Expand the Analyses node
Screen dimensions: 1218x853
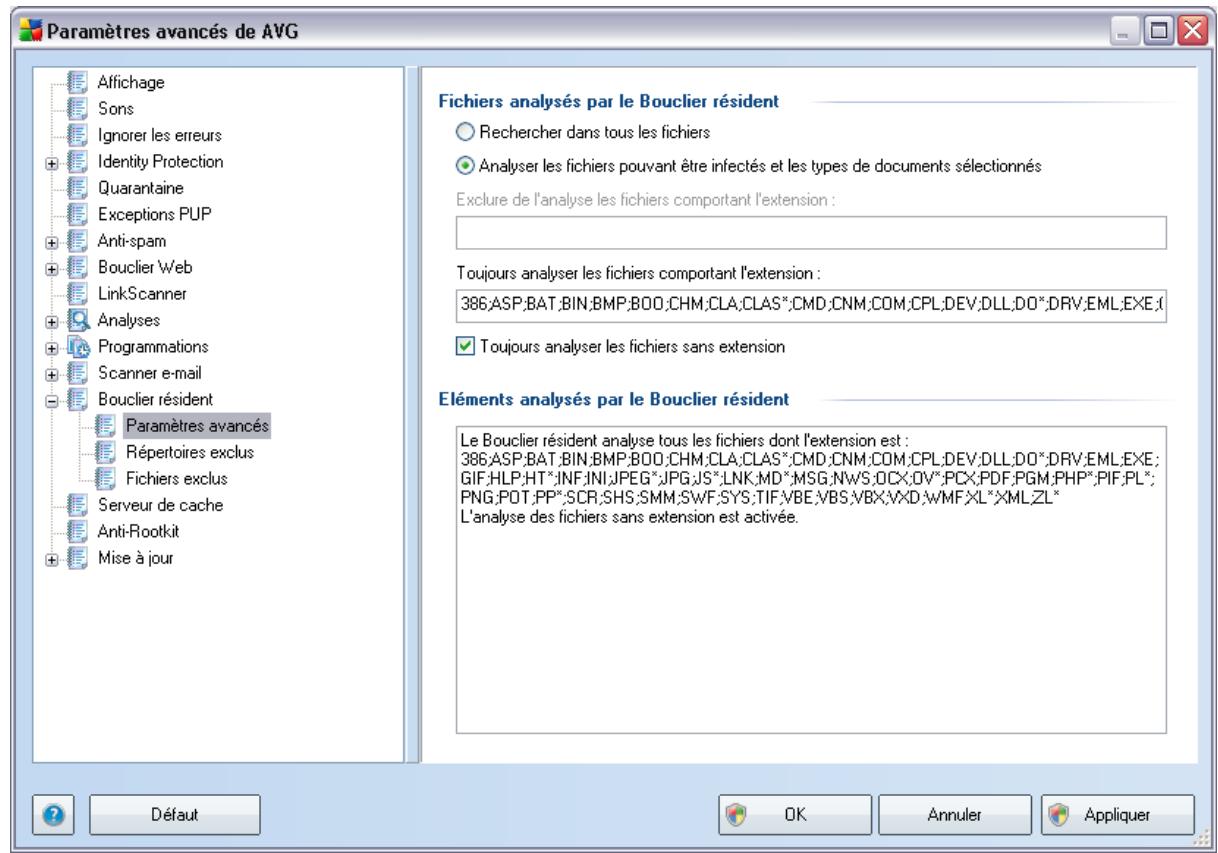51,321
